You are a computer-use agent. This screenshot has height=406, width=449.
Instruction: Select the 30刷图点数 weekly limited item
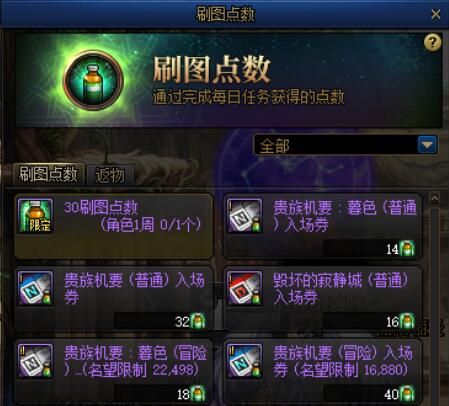pos(113,226)
